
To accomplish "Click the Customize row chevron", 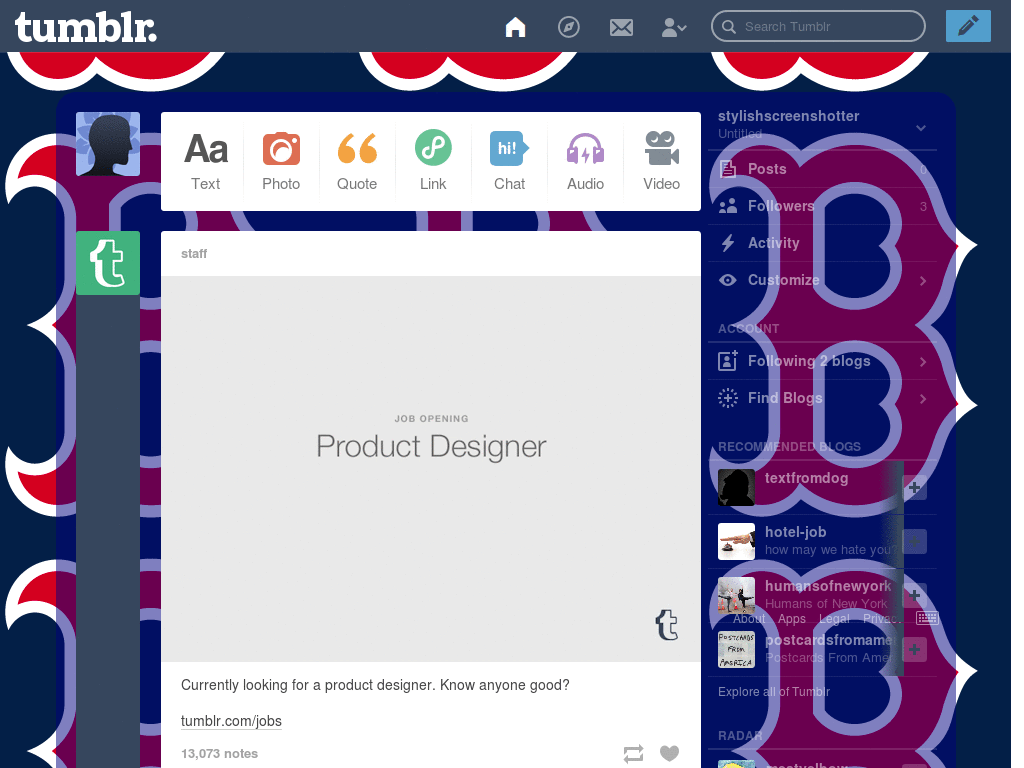I will pyautogui.click(x=923, y=281).
